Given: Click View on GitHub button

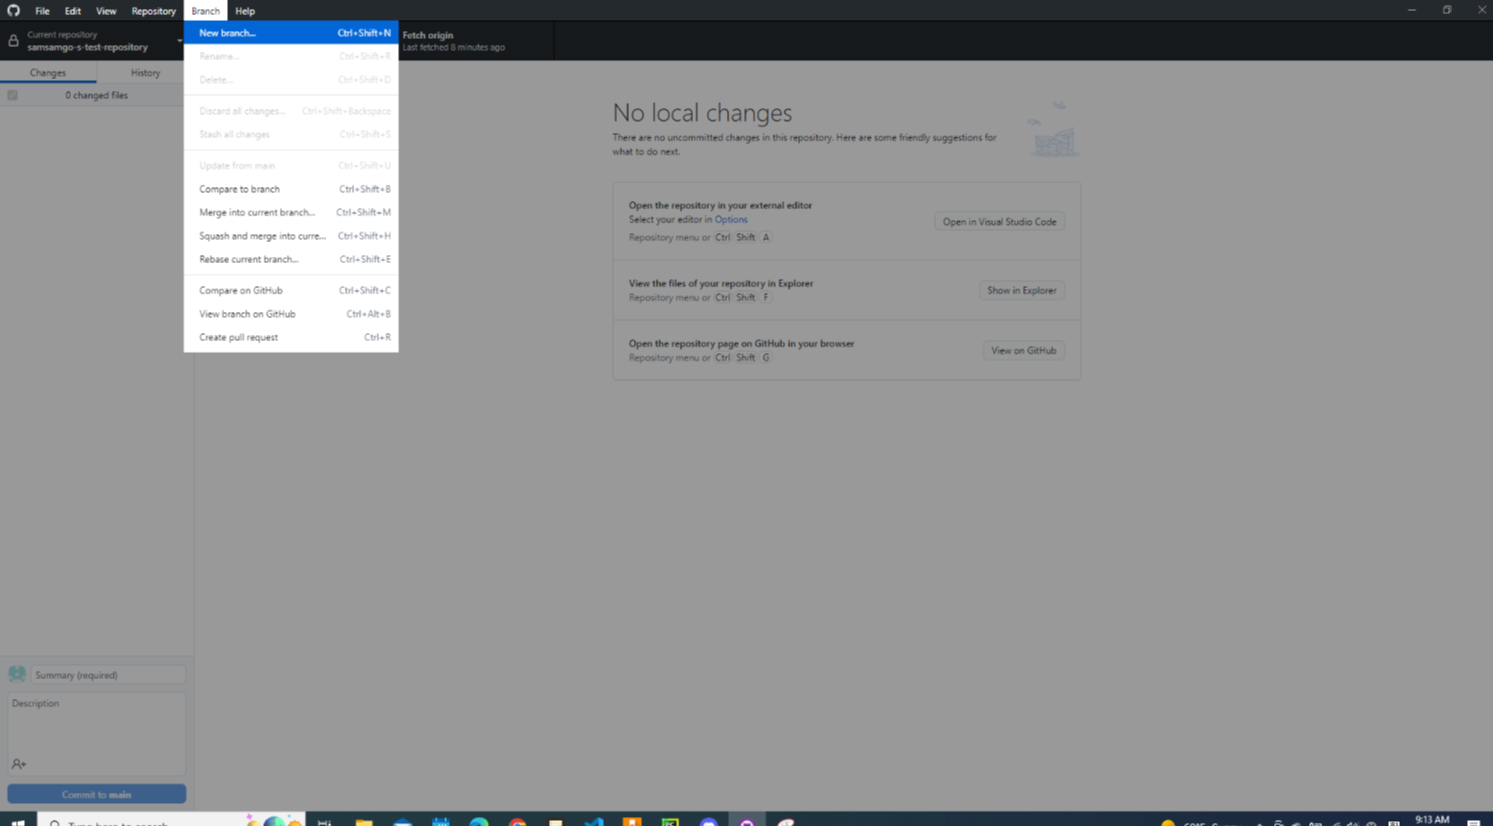Looking at the screenshot, I should [1023, 350].
